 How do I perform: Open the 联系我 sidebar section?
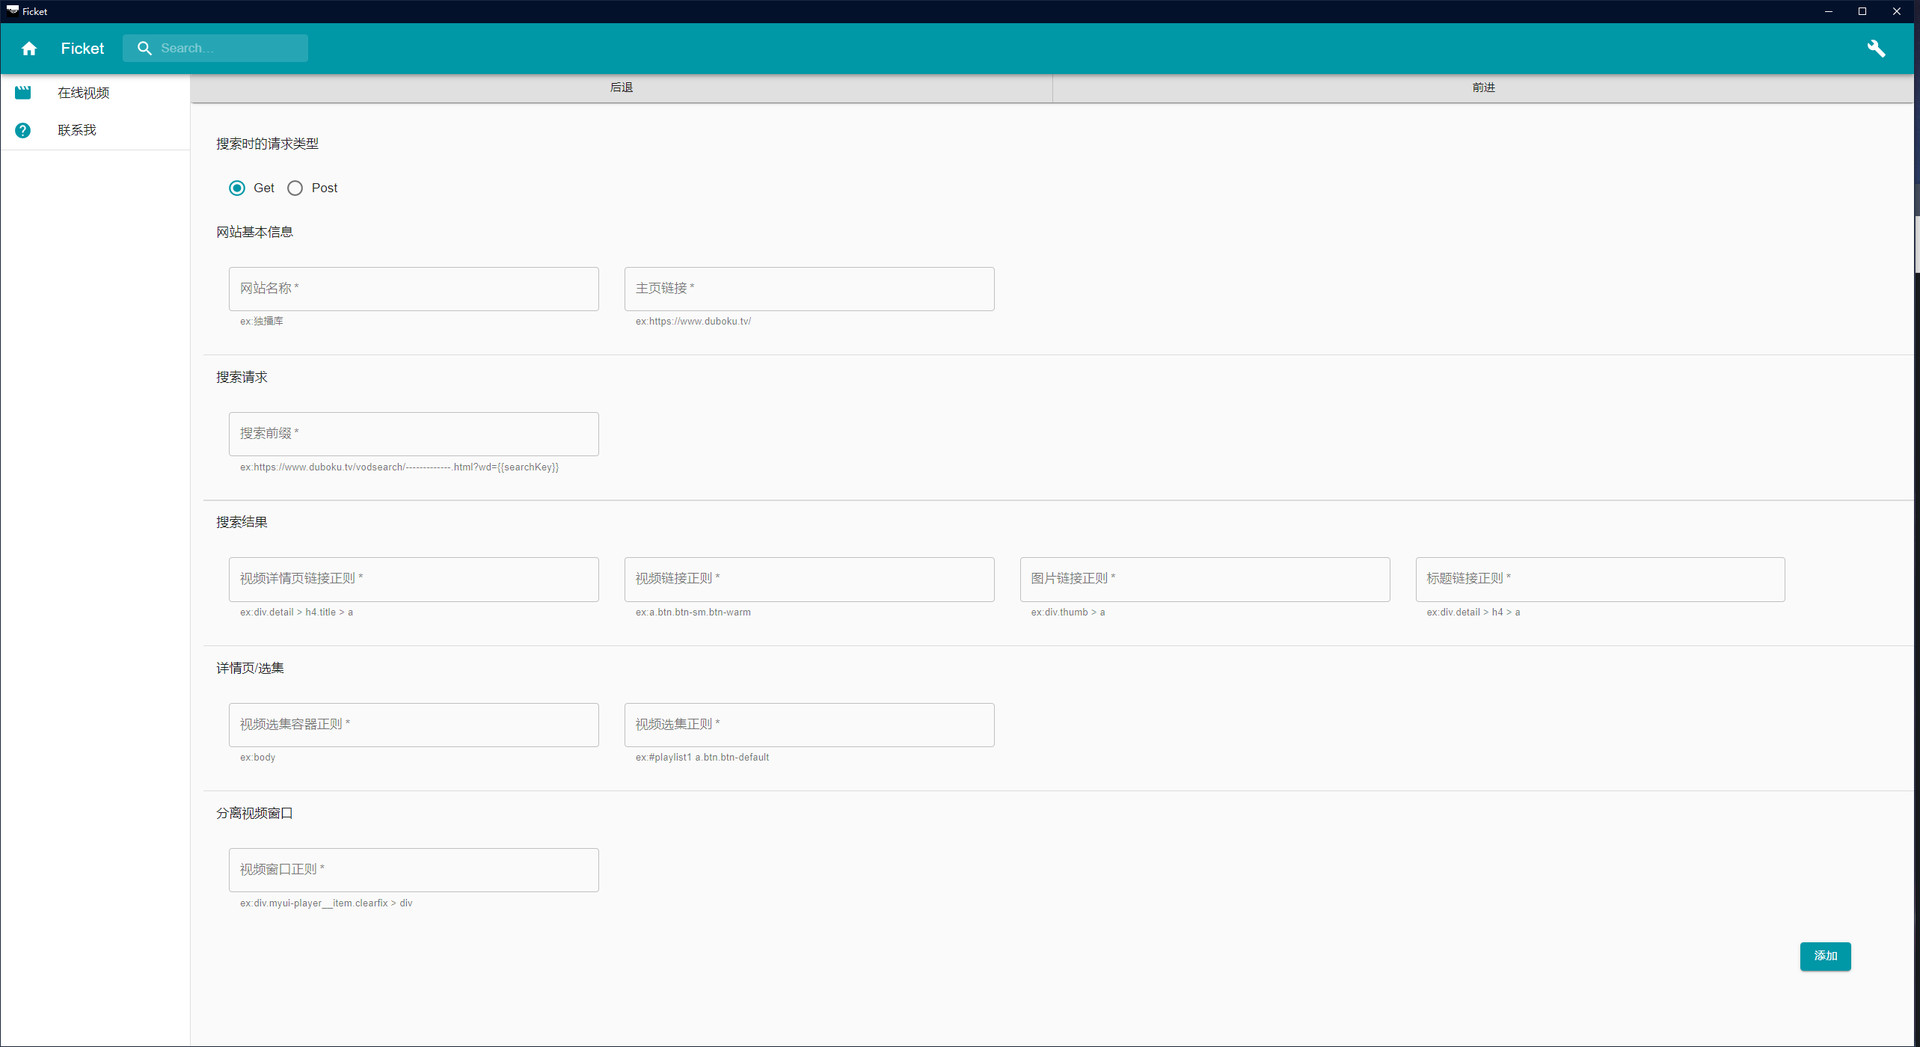click(76, 130)
